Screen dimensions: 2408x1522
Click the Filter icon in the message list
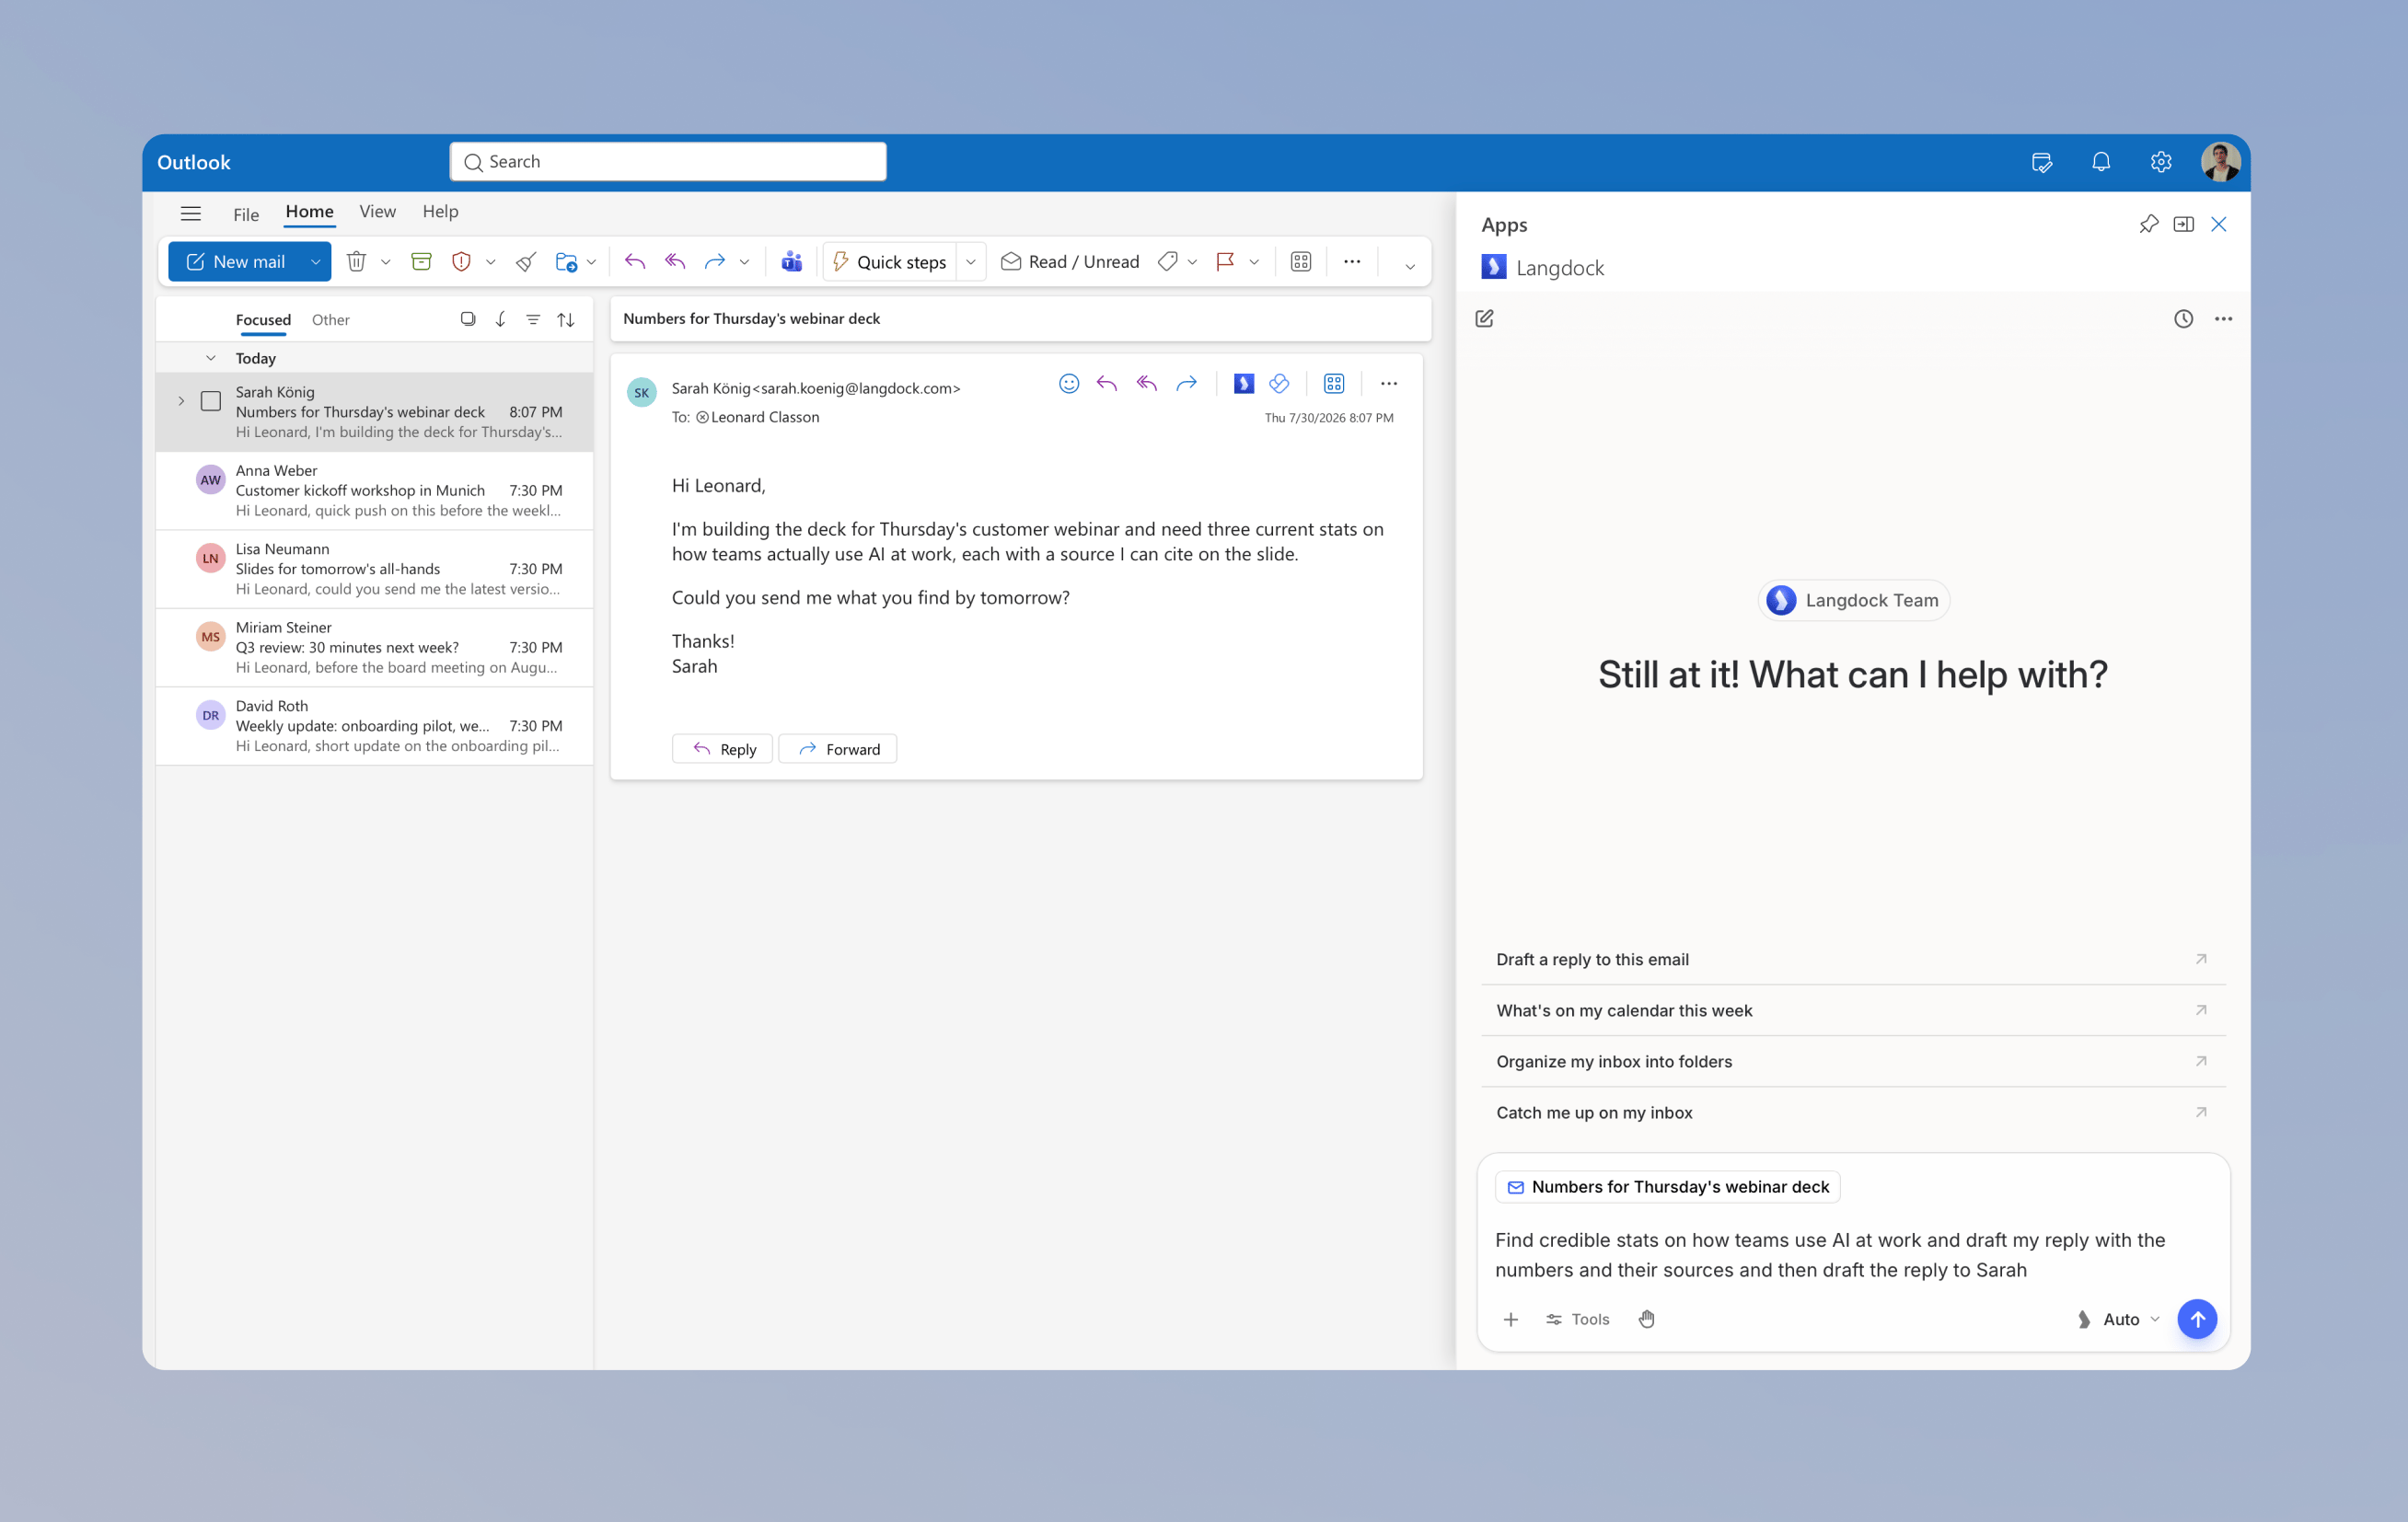(533, 320)
